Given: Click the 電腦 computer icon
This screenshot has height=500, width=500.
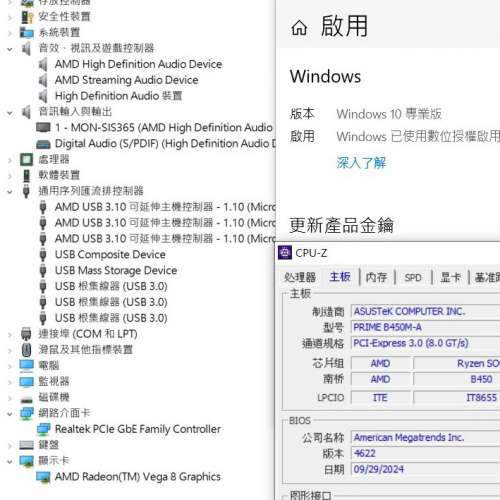Looking at the screenshot, I should (x=26, y=366).
